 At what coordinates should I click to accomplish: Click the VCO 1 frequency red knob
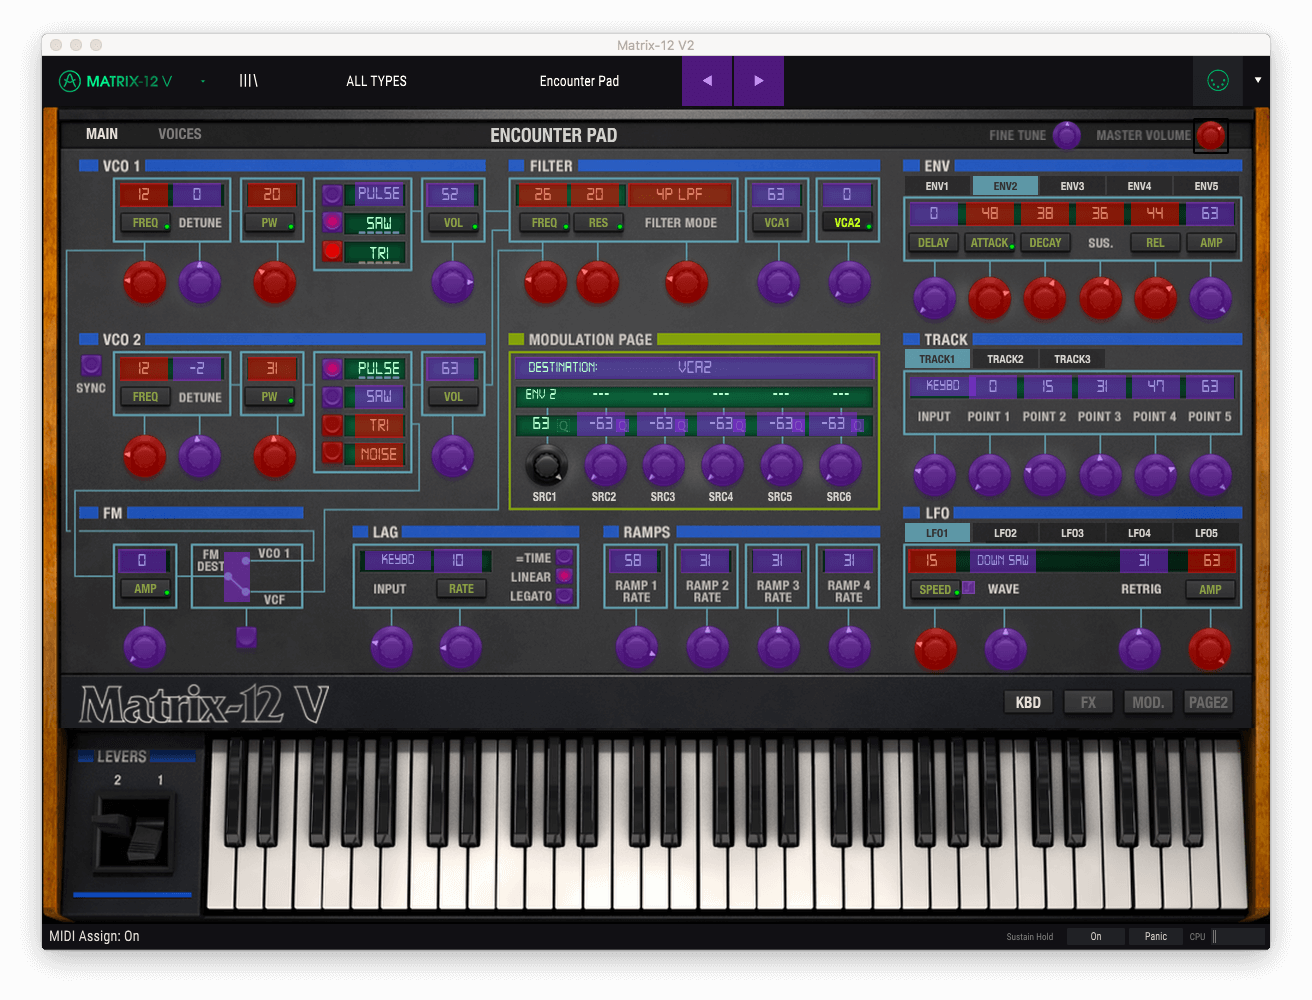pos(144,283)
